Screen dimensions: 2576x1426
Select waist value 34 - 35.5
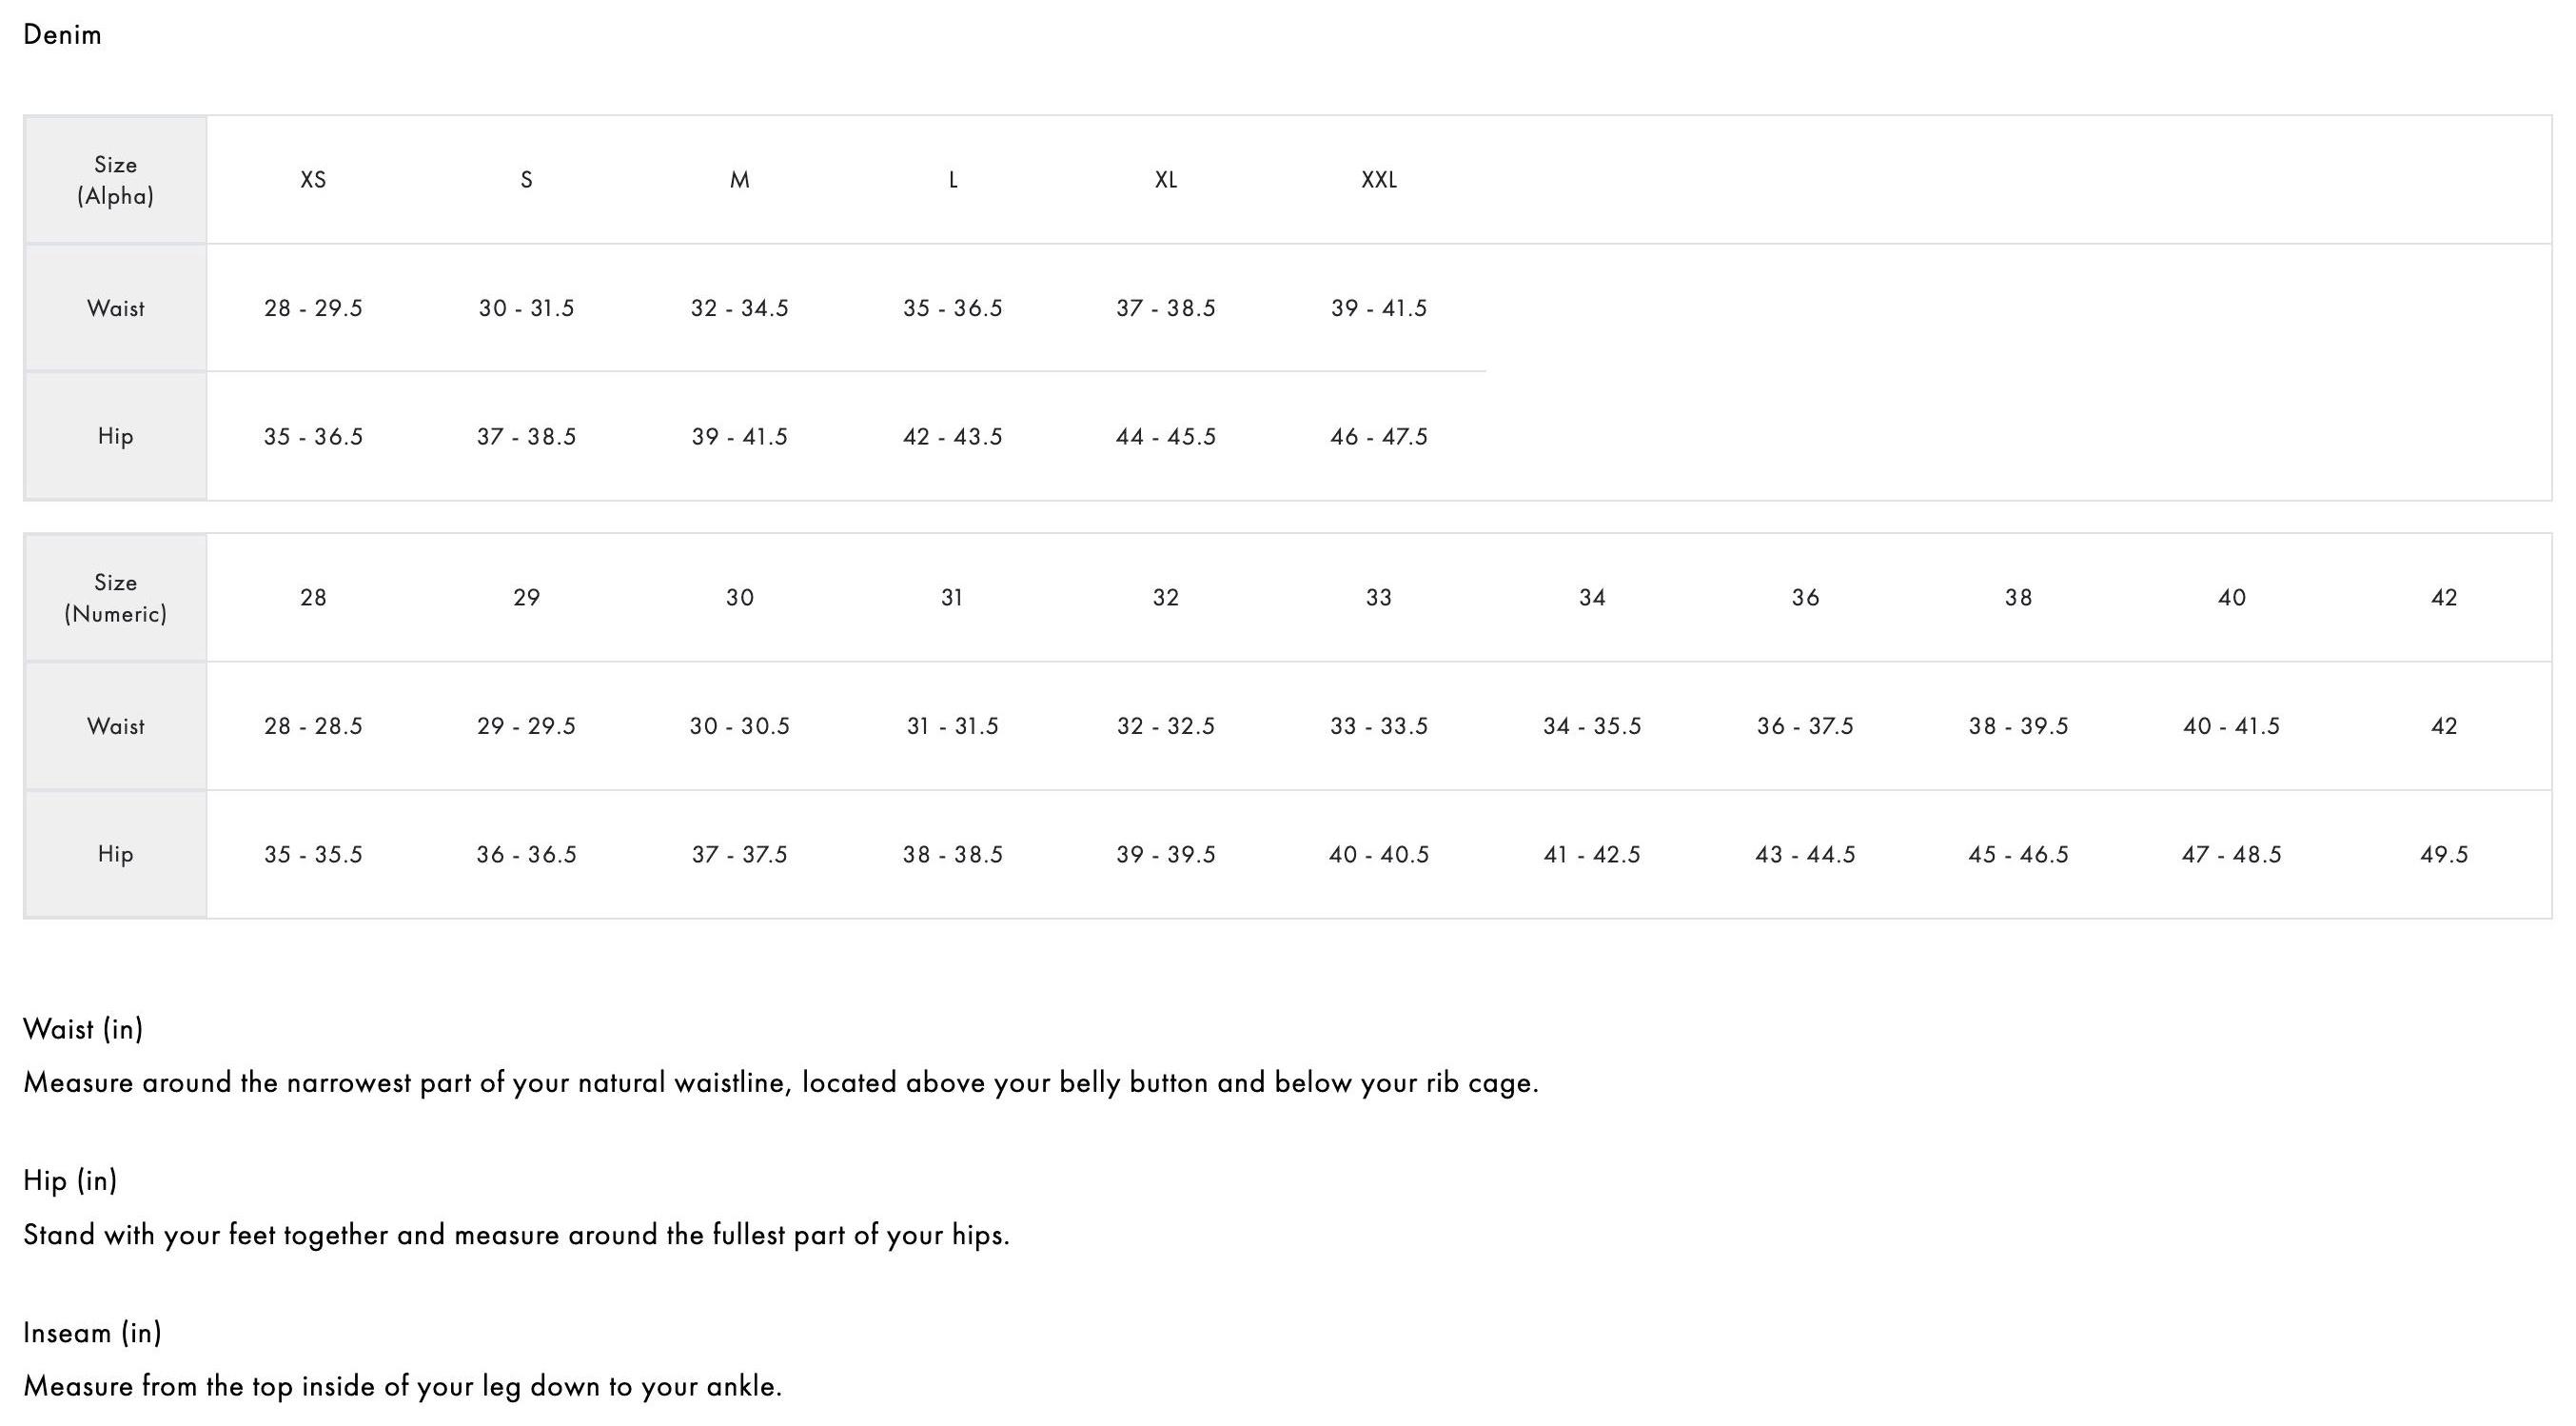click(x=1592, y=726)
